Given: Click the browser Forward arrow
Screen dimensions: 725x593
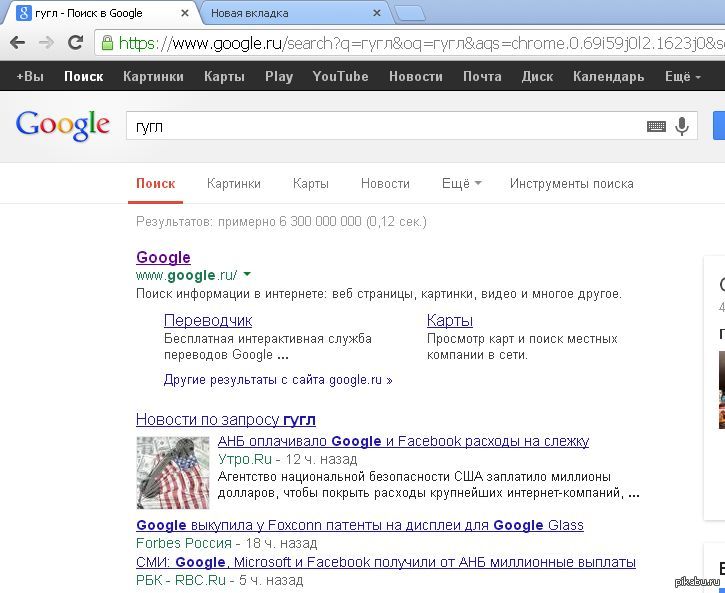Looking at the screenshot, I should coord(46,43).
